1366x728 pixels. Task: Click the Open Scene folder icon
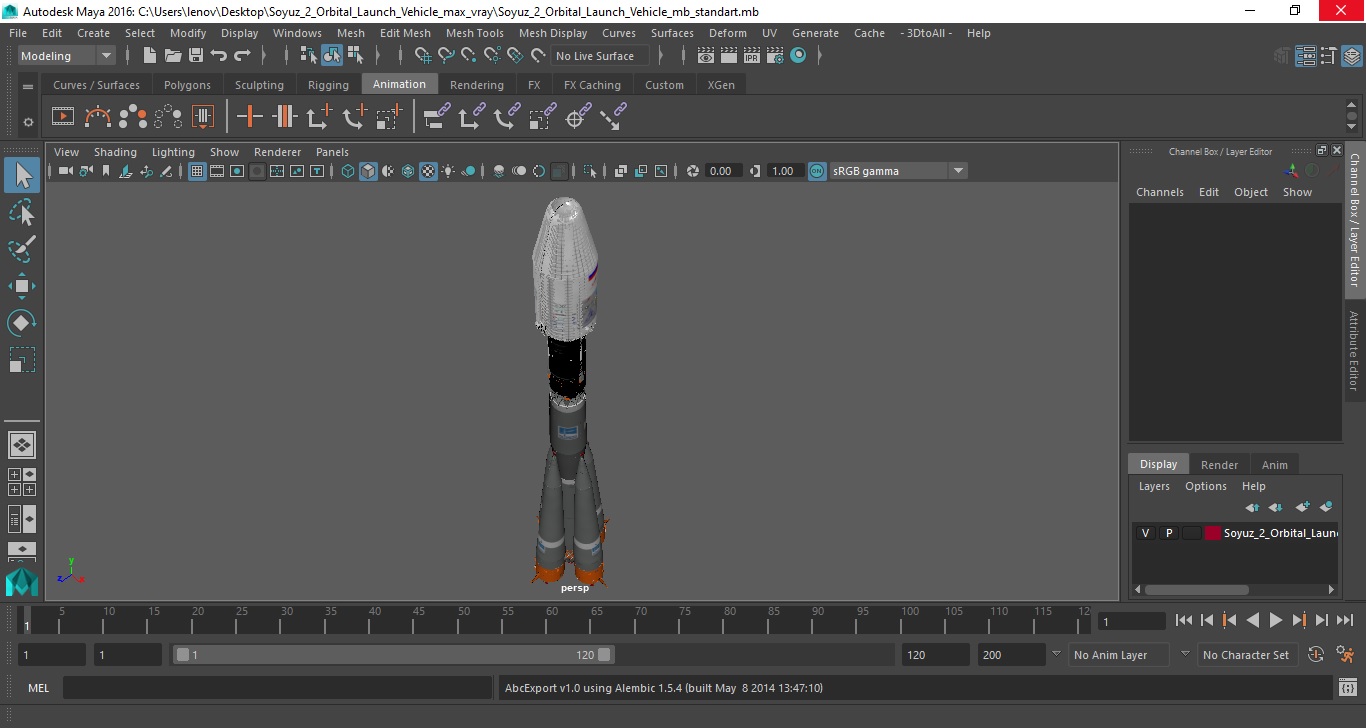coord(173,56)
